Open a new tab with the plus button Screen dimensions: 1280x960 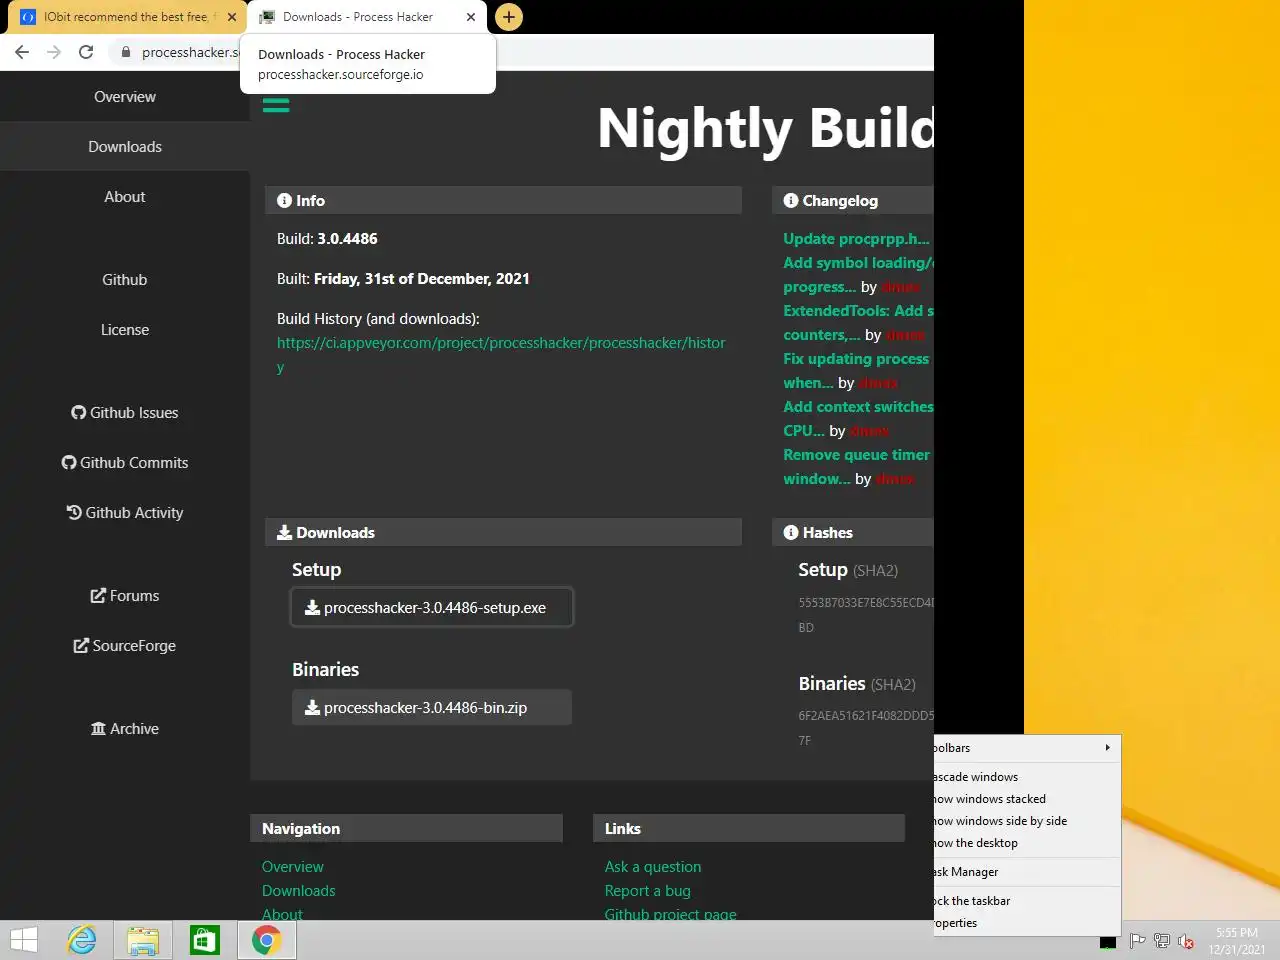509,17
